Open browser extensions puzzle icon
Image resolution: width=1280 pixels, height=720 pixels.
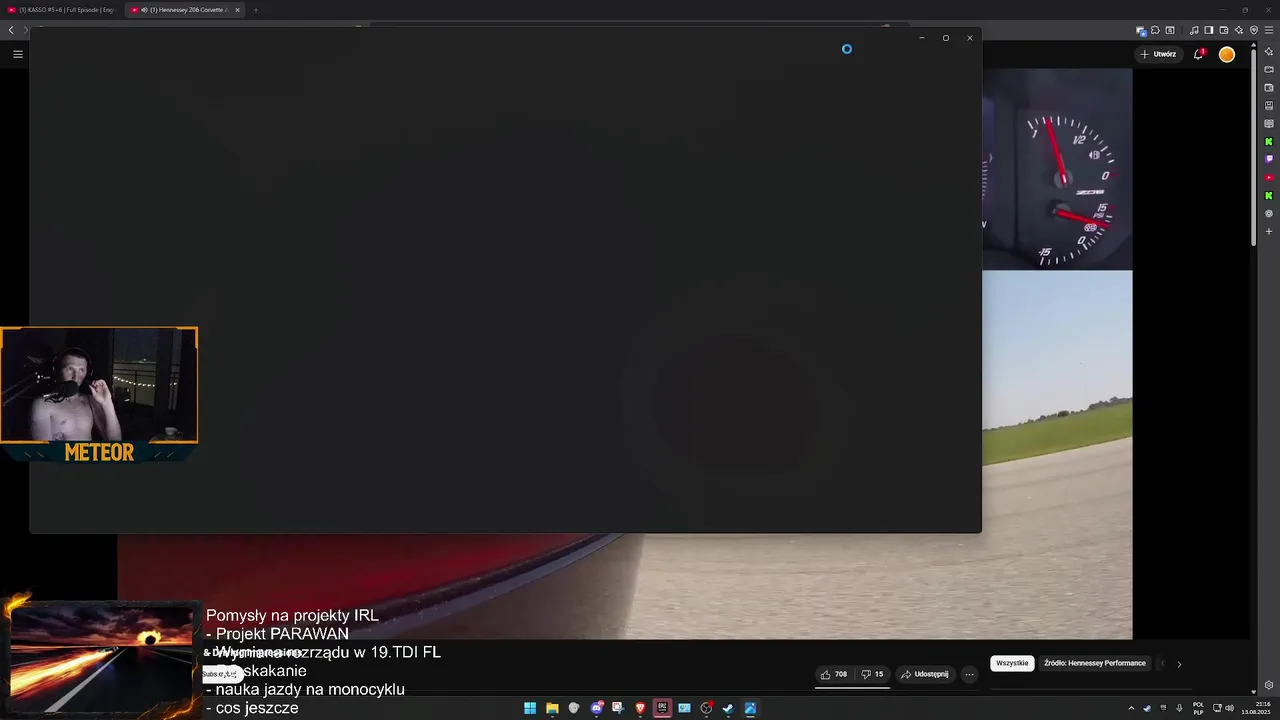1155,30
